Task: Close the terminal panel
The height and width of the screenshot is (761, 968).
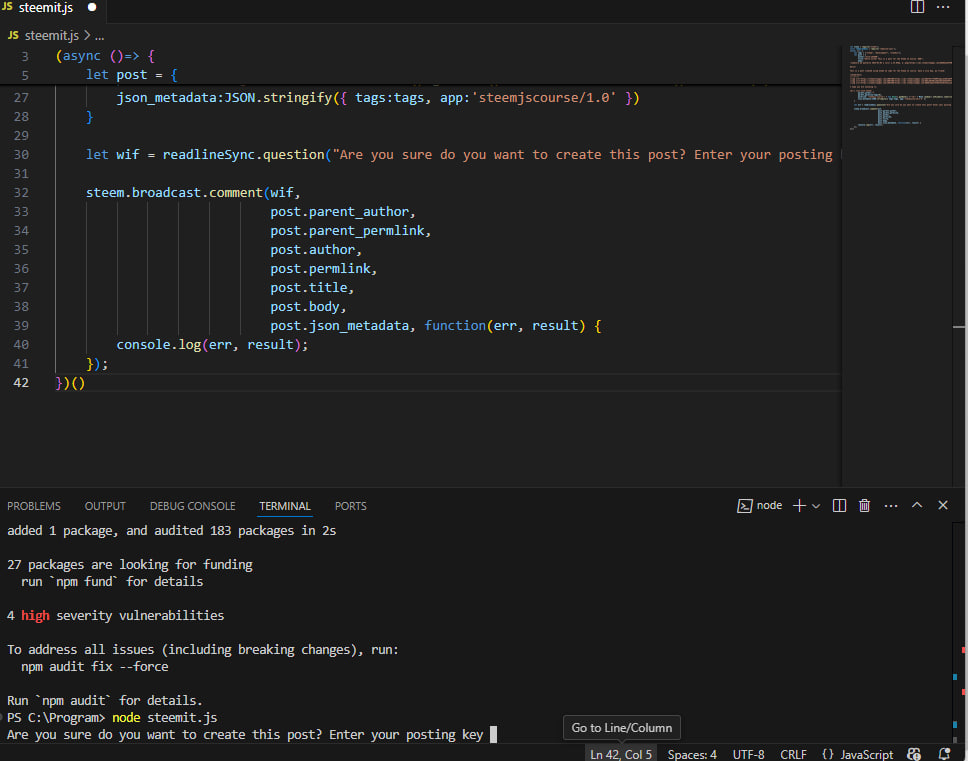Action: click(x=943, y=505)
